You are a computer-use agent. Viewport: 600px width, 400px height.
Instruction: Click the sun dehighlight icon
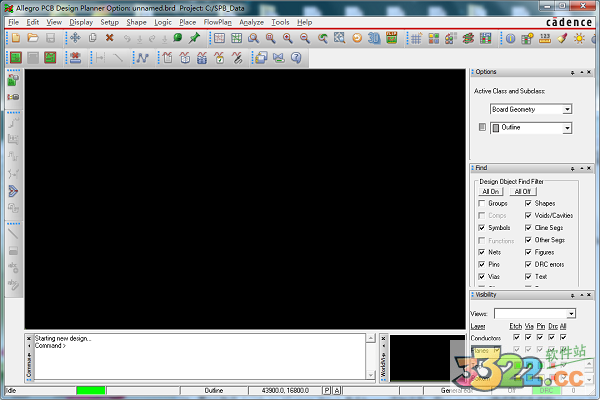[579, 38]
